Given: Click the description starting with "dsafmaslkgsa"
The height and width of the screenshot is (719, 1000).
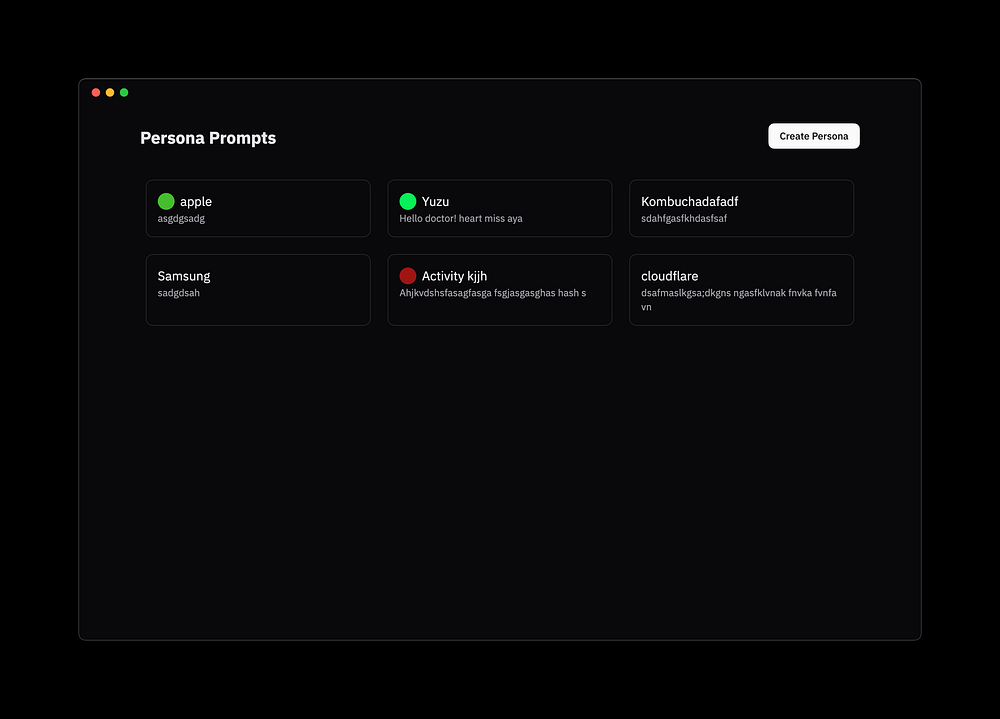Looking at the screenshot, I should [x=738, y=293].
